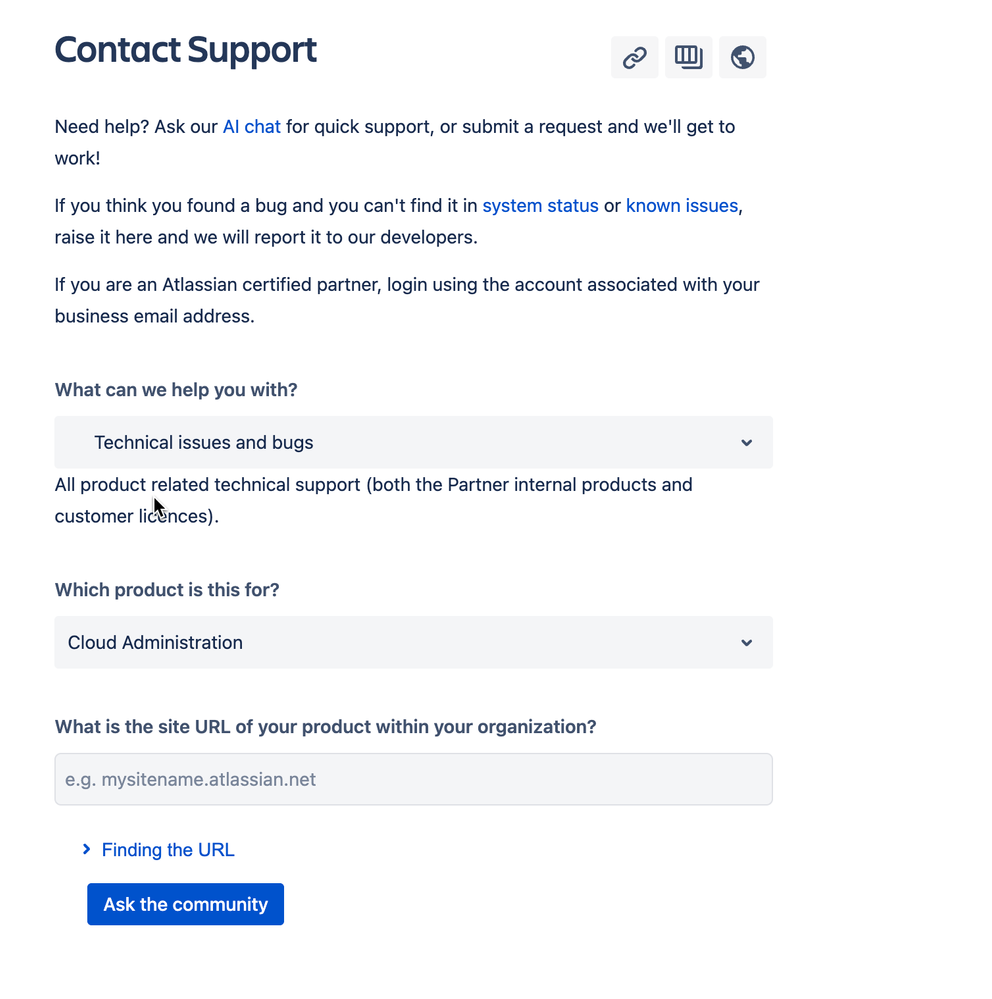The image size is (992, 999).
Task: Click the Atlassian certified partner paragraph
Action: [407, 300]
